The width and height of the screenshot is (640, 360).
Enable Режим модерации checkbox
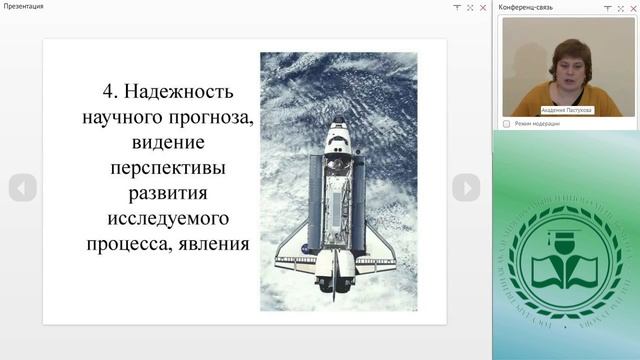tap(507, 124)
